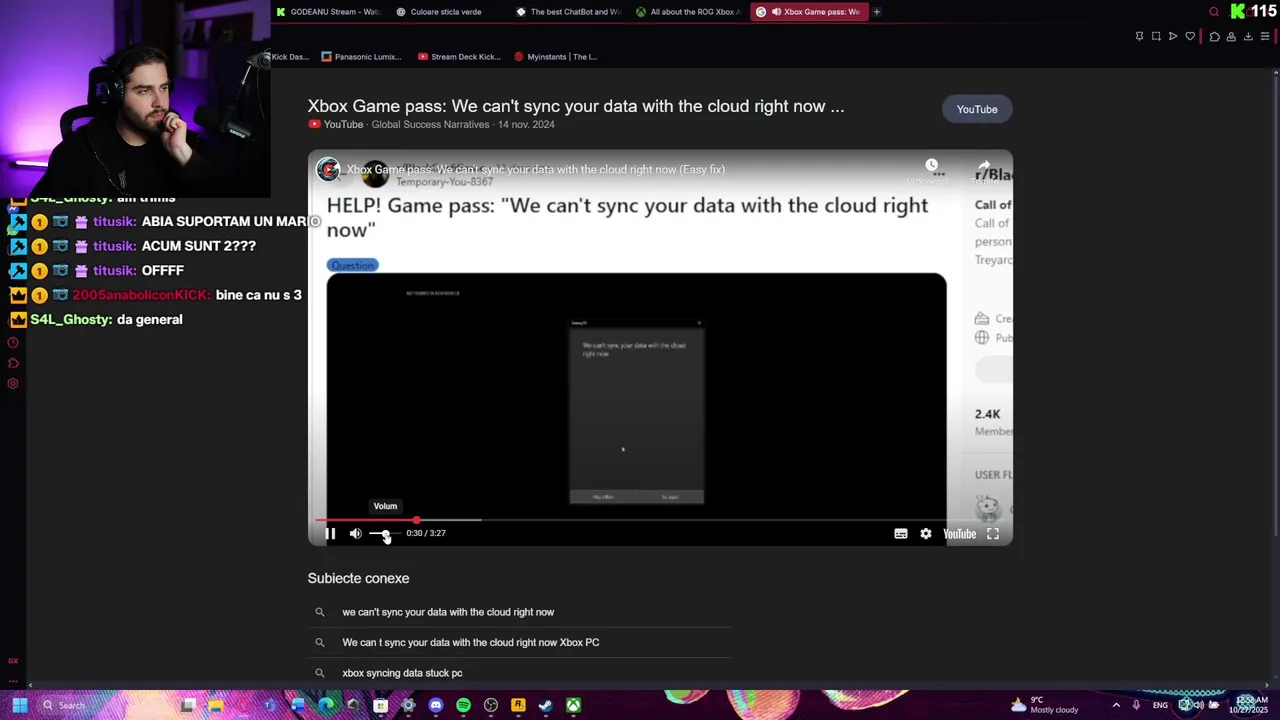Enter fullscreen video mode

[993, 534]
